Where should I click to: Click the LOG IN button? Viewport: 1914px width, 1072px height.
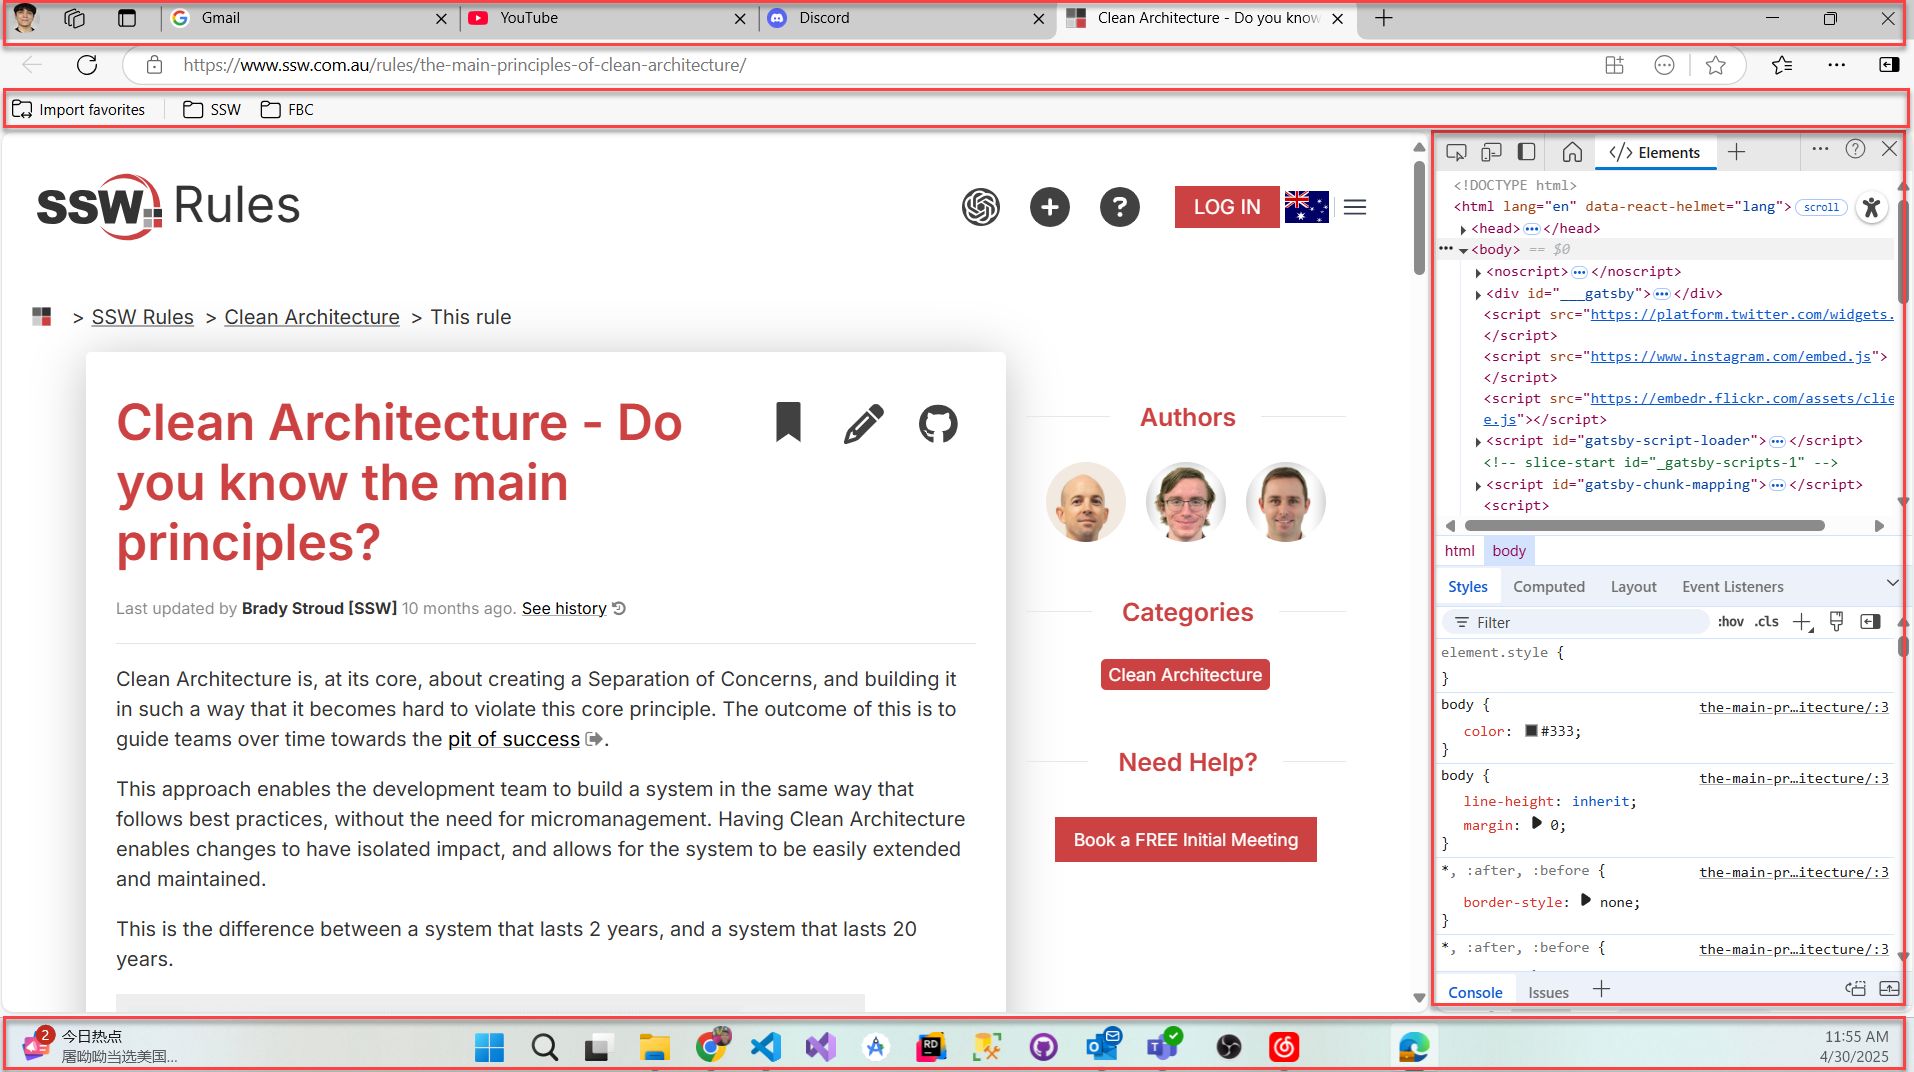point(1226,207)
